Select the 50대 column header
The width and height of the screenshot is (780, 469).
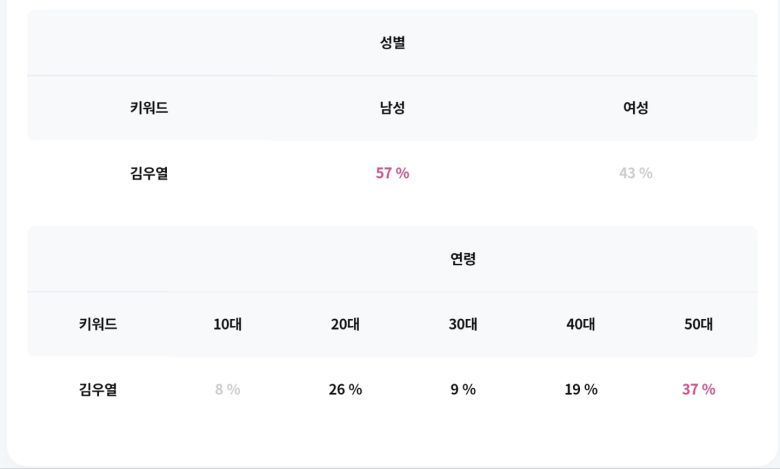699,324
